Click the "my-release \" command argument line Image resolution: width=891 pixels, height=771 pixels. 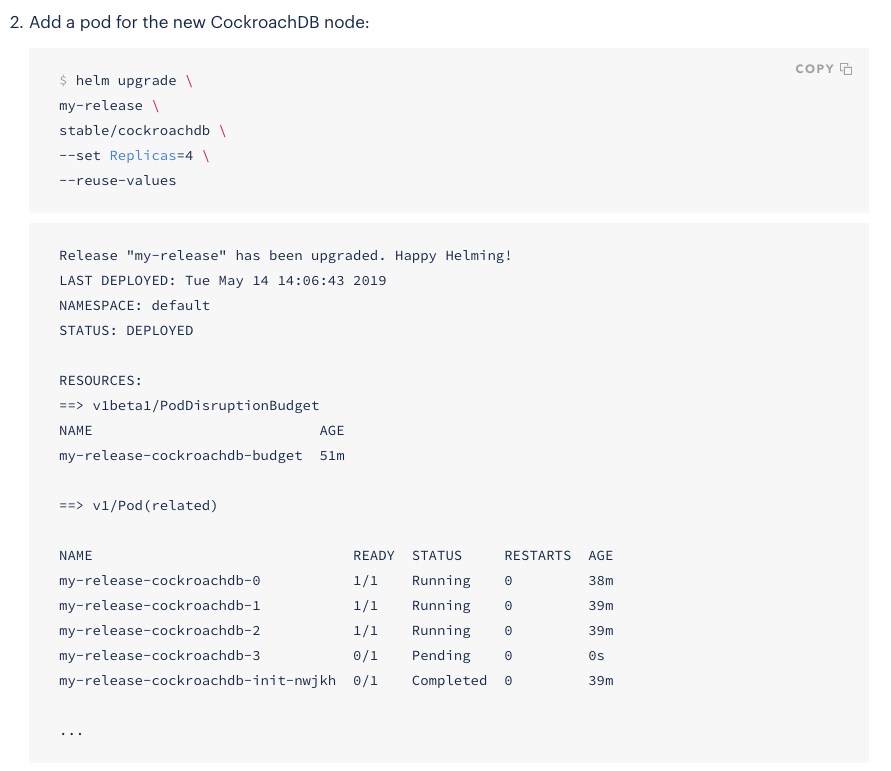pyautogui.click(x=109, y=106)
